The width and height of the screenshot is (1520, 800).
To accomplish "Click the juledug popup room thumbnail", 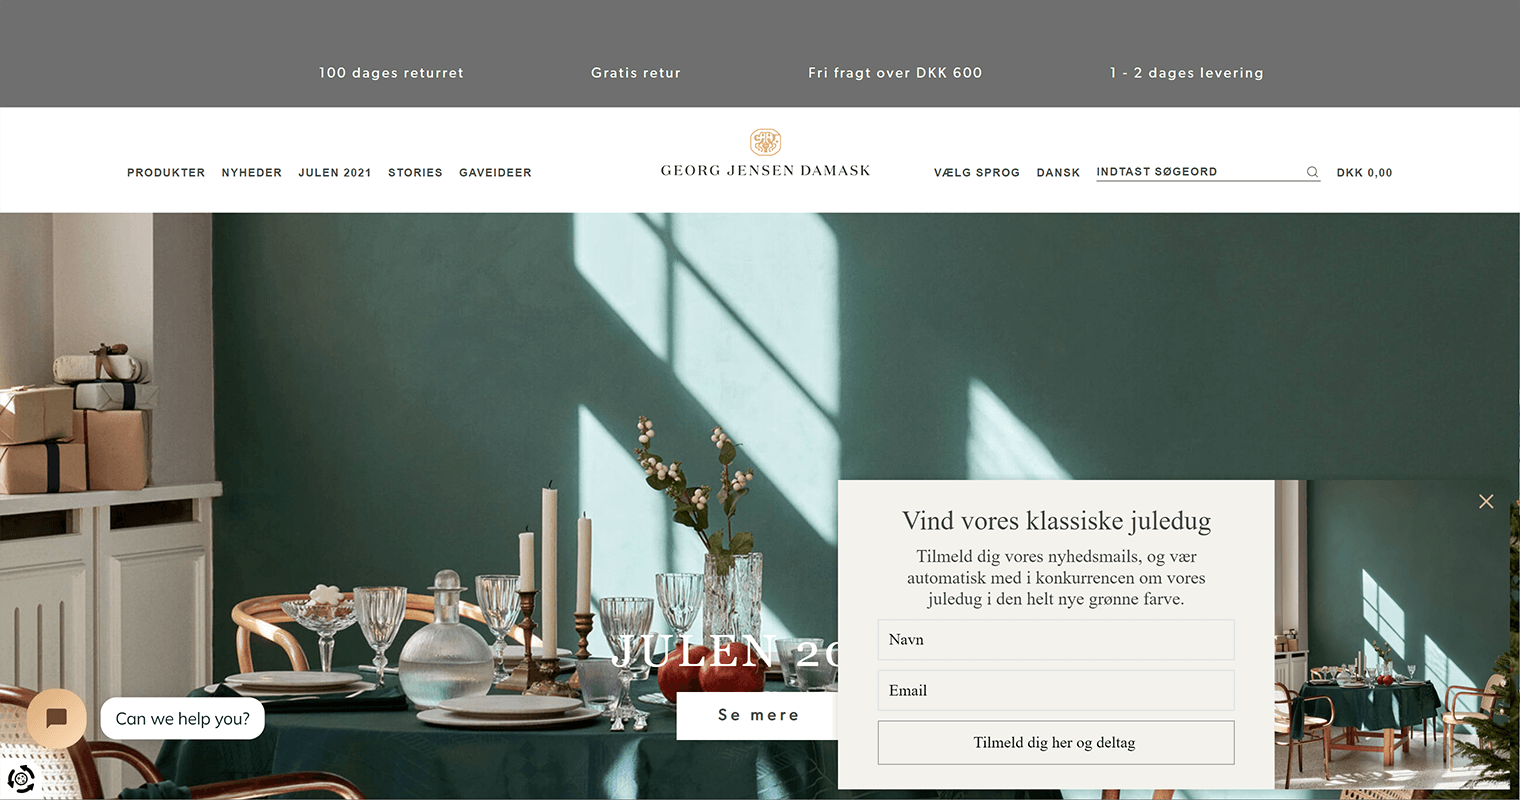I will (x=1392, y=635).
